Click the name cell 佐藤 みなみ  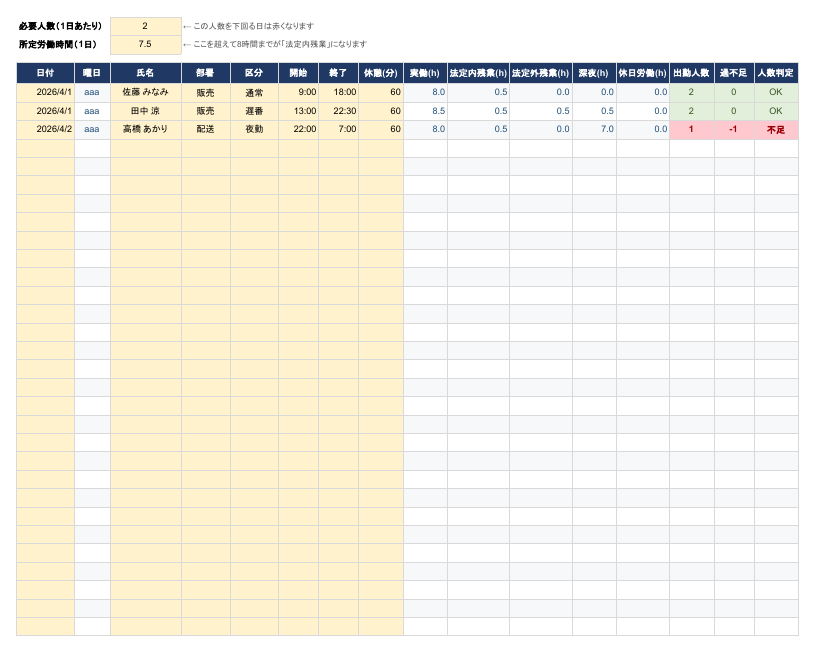point(146,93)
